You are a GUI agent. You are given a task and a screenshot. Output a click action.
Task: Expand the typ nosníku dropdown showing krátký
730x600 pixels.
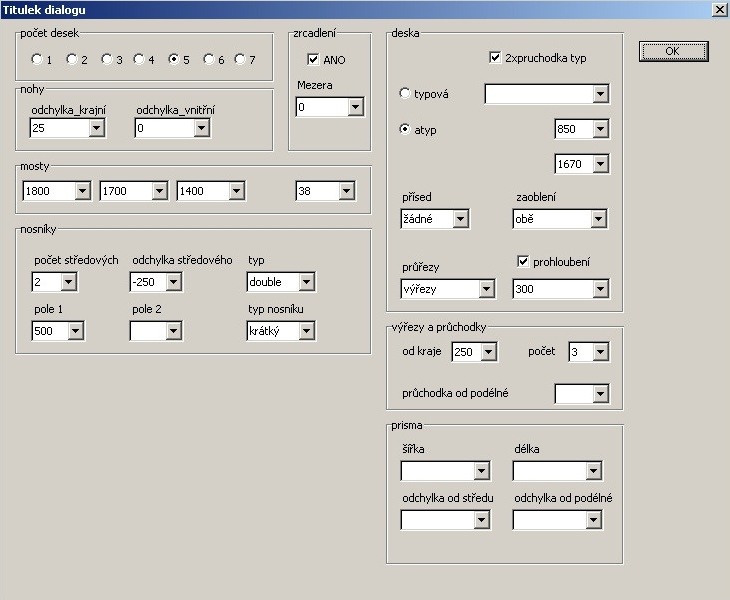(x=307, y=331)
